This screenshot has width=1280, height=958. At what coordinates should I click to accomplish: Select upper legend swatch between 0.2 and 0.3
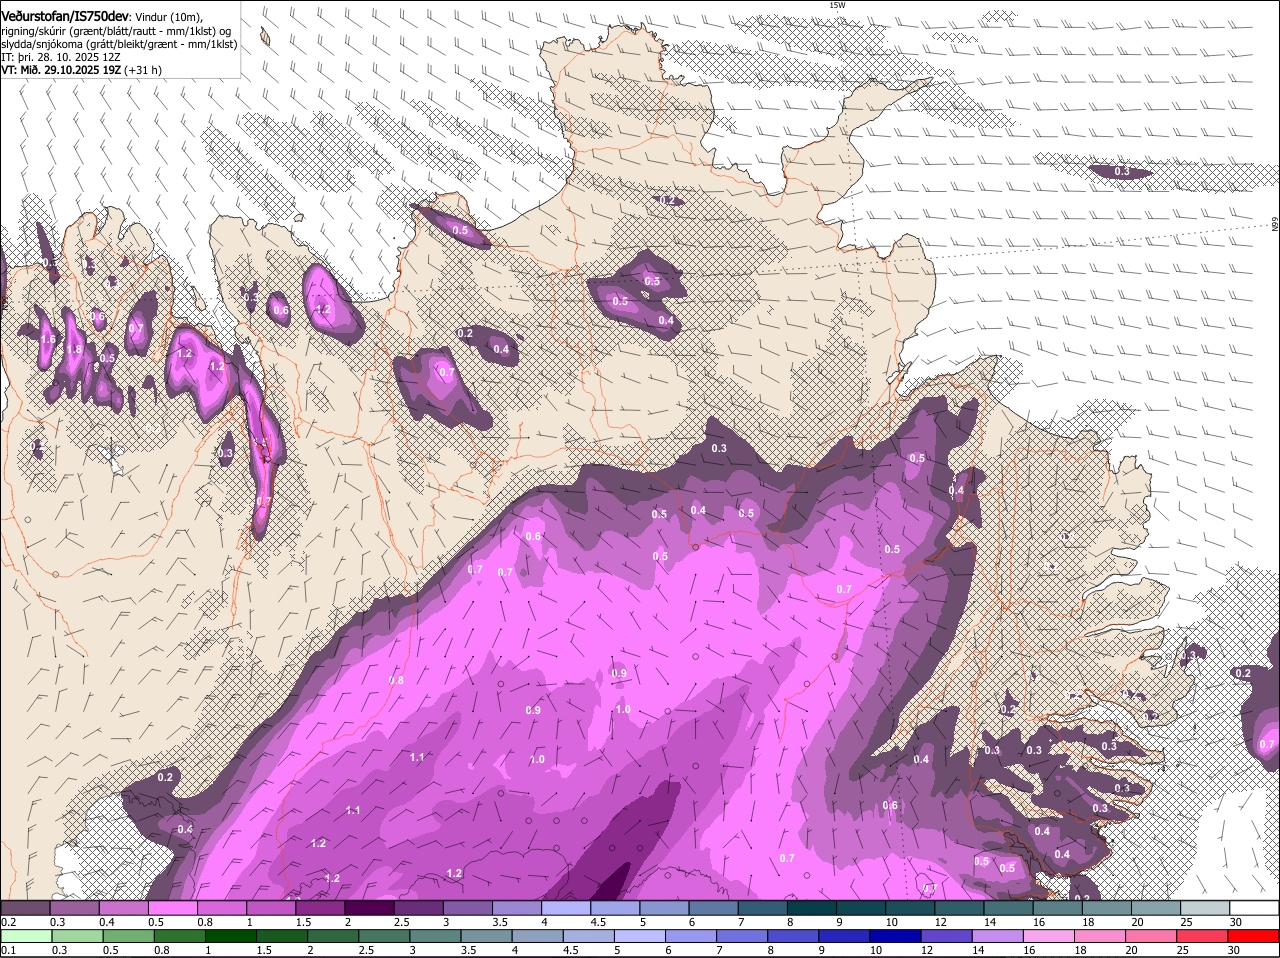point(25,908)
